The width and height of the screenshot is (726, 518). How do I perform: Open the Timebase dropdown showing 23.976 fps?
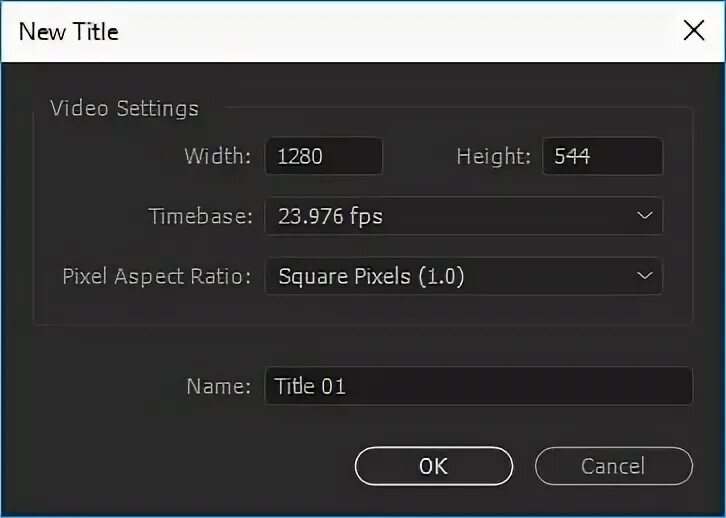pyautogui.click(x=450, y=216)
